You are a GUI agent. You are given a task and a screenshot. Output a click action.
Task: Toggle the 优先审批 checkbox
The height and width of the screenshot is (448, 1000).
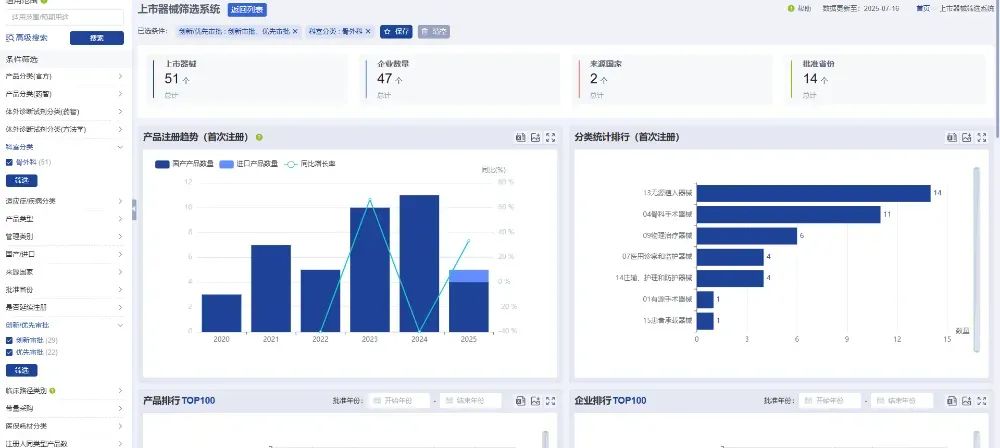pos(9,352)
